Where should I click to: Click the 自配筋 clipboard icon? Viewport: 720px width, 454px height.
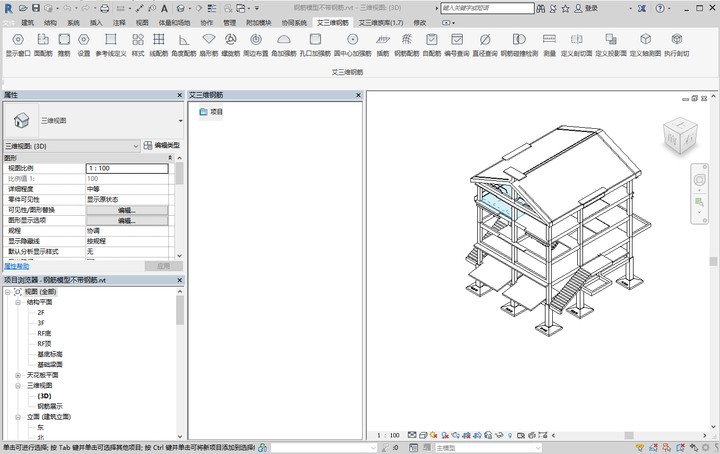coord(432,39)
